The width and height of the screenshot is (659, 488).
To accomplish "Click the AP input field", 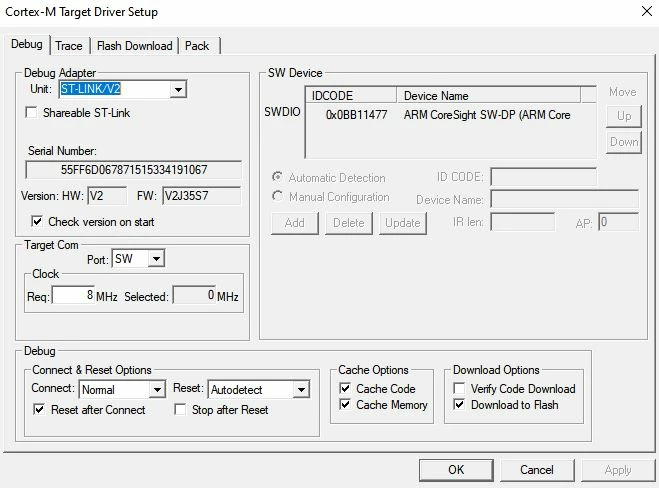I will [x=618, y=222].
